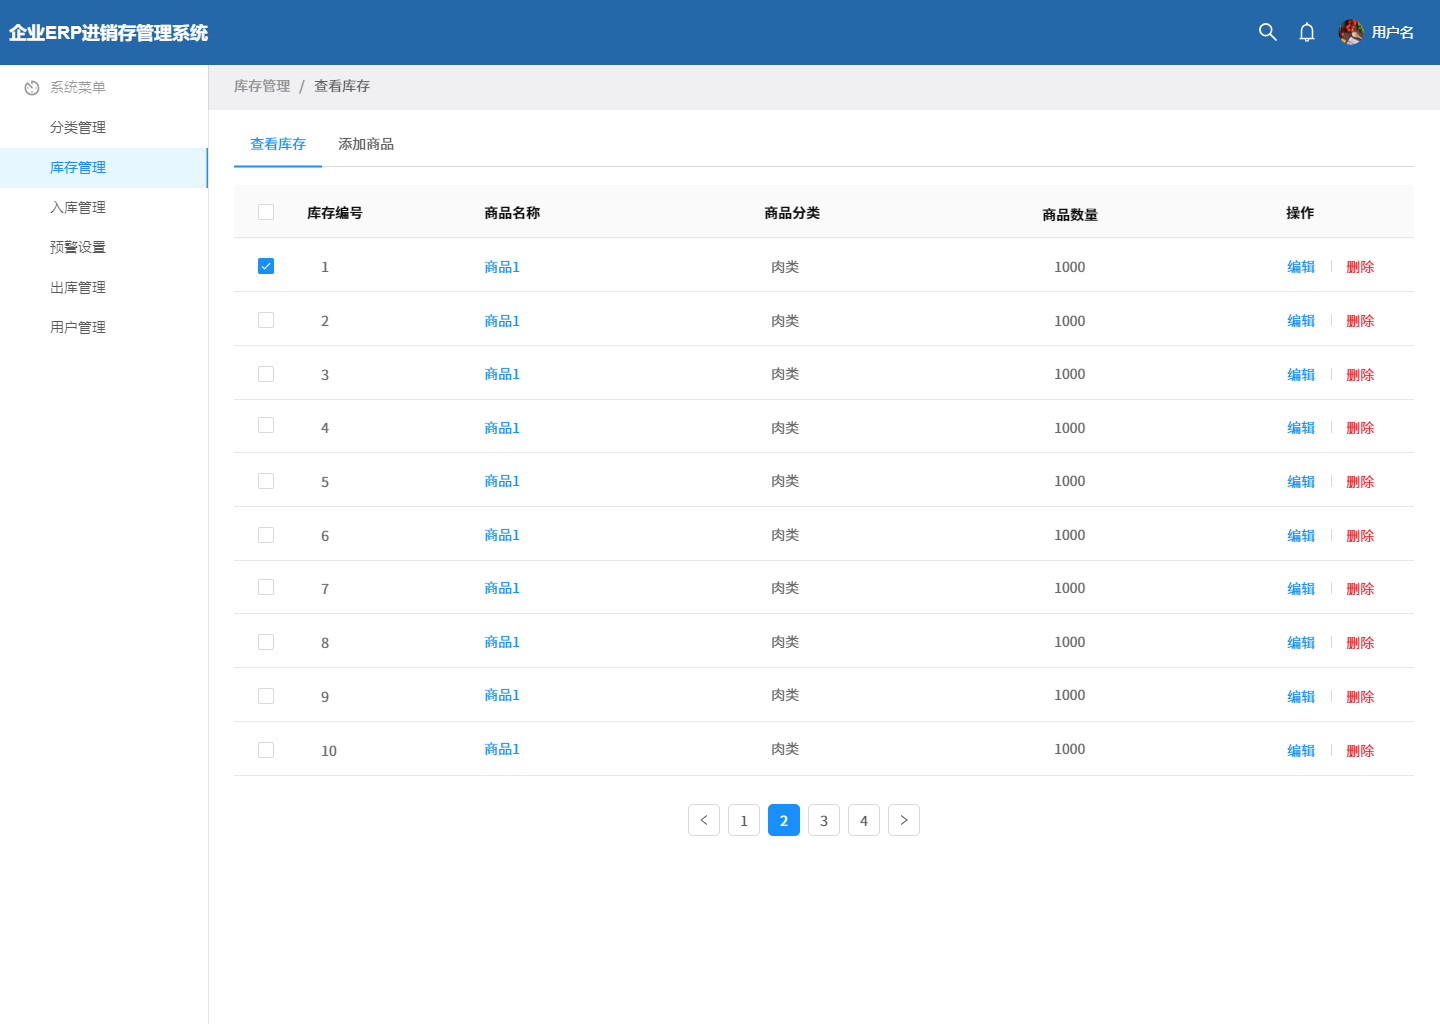
Task: Click 删除 for row 6
Action: click(1360, 536)
